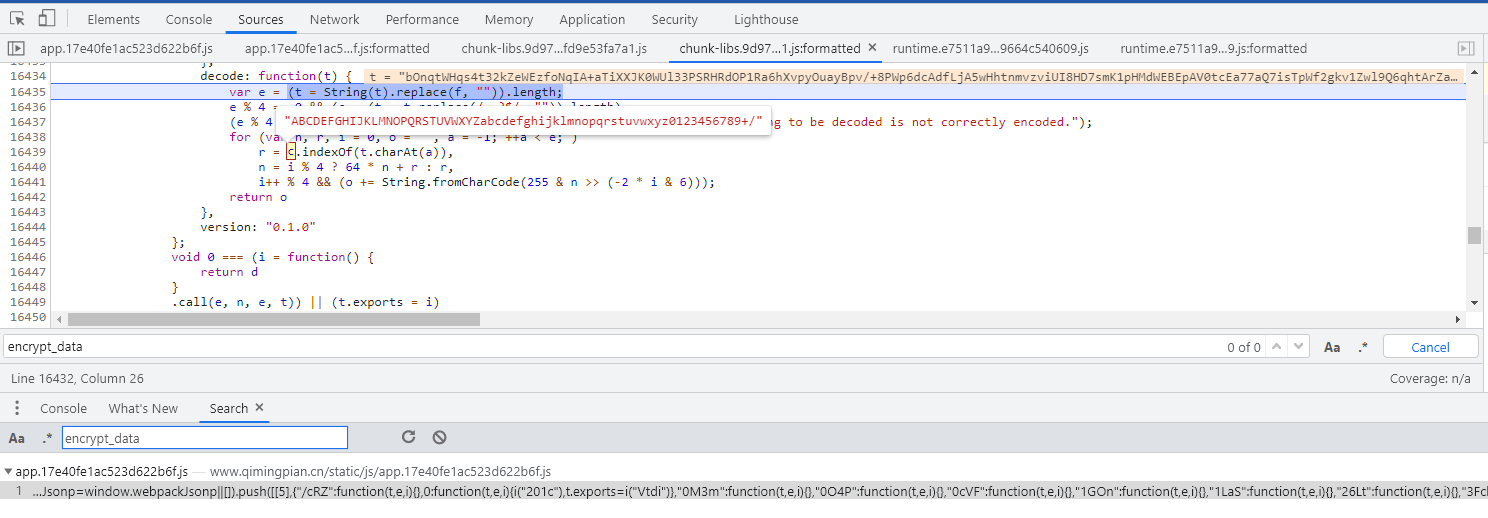Click the version: "0.1.0" code line

258,227
